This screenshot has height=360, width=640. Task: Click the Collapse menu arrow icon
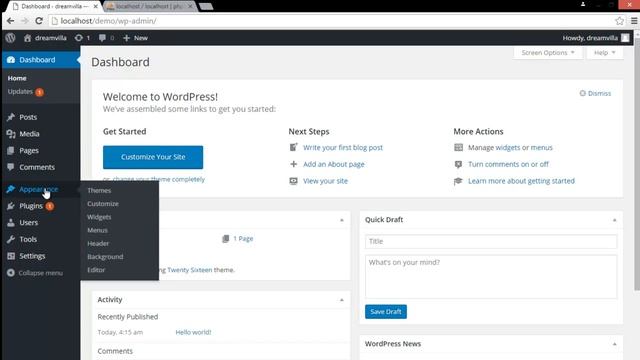pyautogui.click(x=11, y=273)
